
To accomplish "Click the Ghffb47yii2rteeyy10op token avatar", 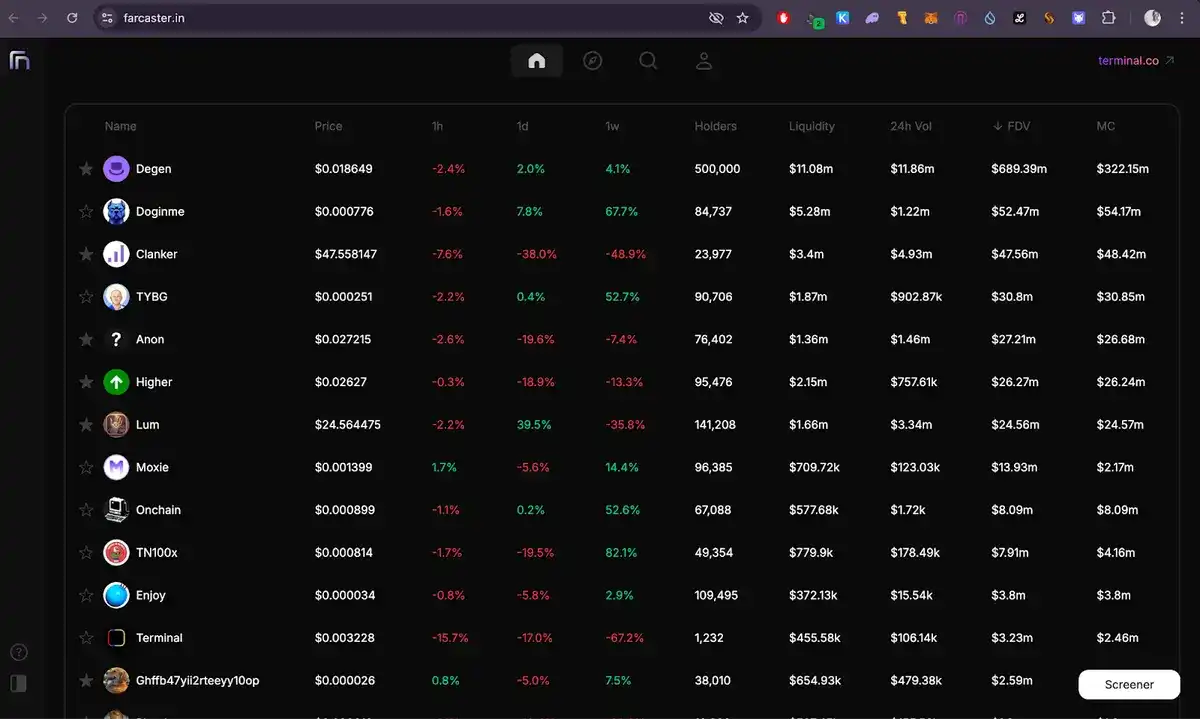I will (116, 680).
